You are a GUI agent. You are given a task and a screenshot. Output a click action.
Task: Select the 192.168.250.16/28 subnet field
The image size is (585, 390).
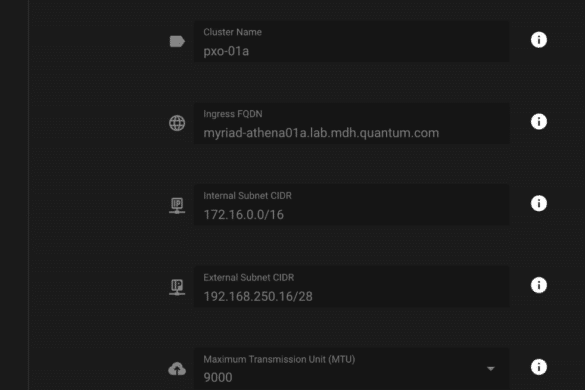(x=351, y=287)
